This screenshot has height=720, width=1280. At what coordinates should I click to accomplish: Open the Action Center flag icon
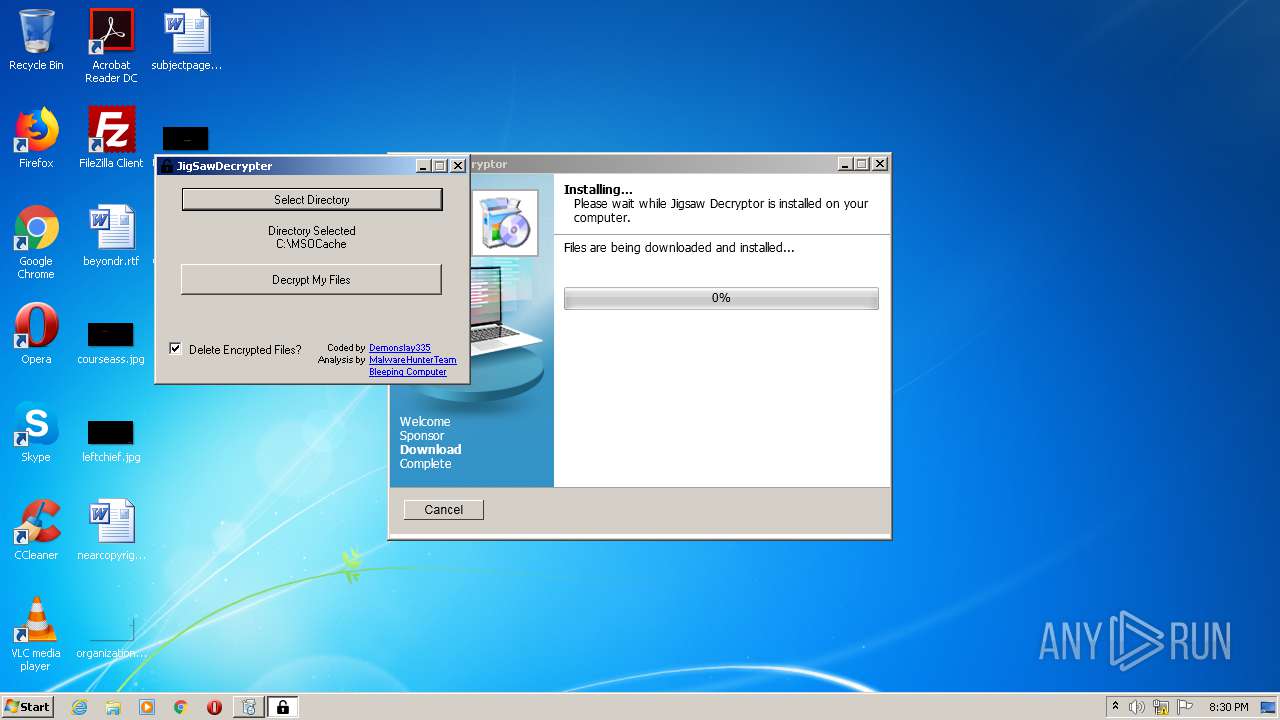click(x=1184, y=707)
